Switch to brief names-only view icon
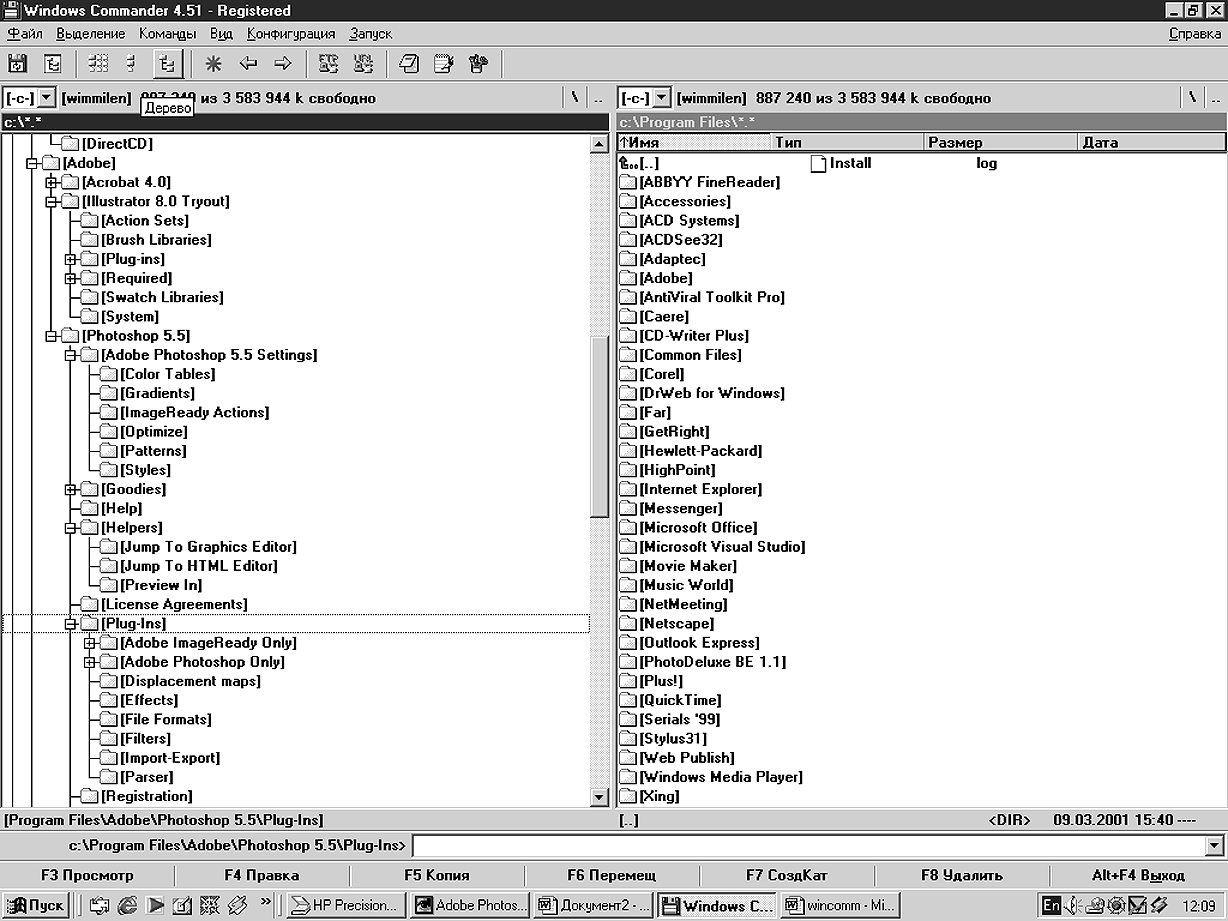 [x=98, y=64]
